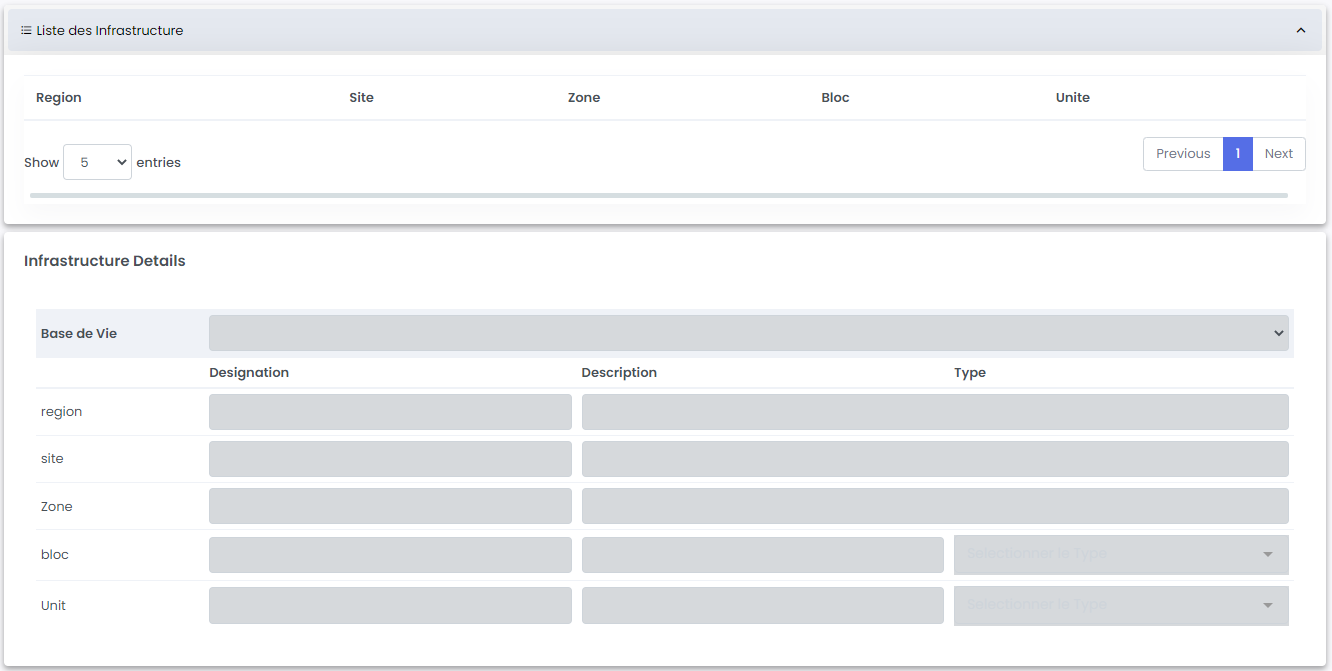Sort the table by Region column
This screenshot has width=1332, height=671.
59,98
